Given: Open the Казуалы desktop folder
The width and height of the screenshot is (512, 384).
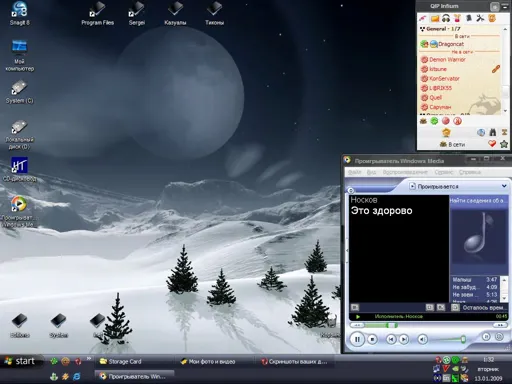Looking at the screenshot, I should pyautogui.click(x=175, y=14).
